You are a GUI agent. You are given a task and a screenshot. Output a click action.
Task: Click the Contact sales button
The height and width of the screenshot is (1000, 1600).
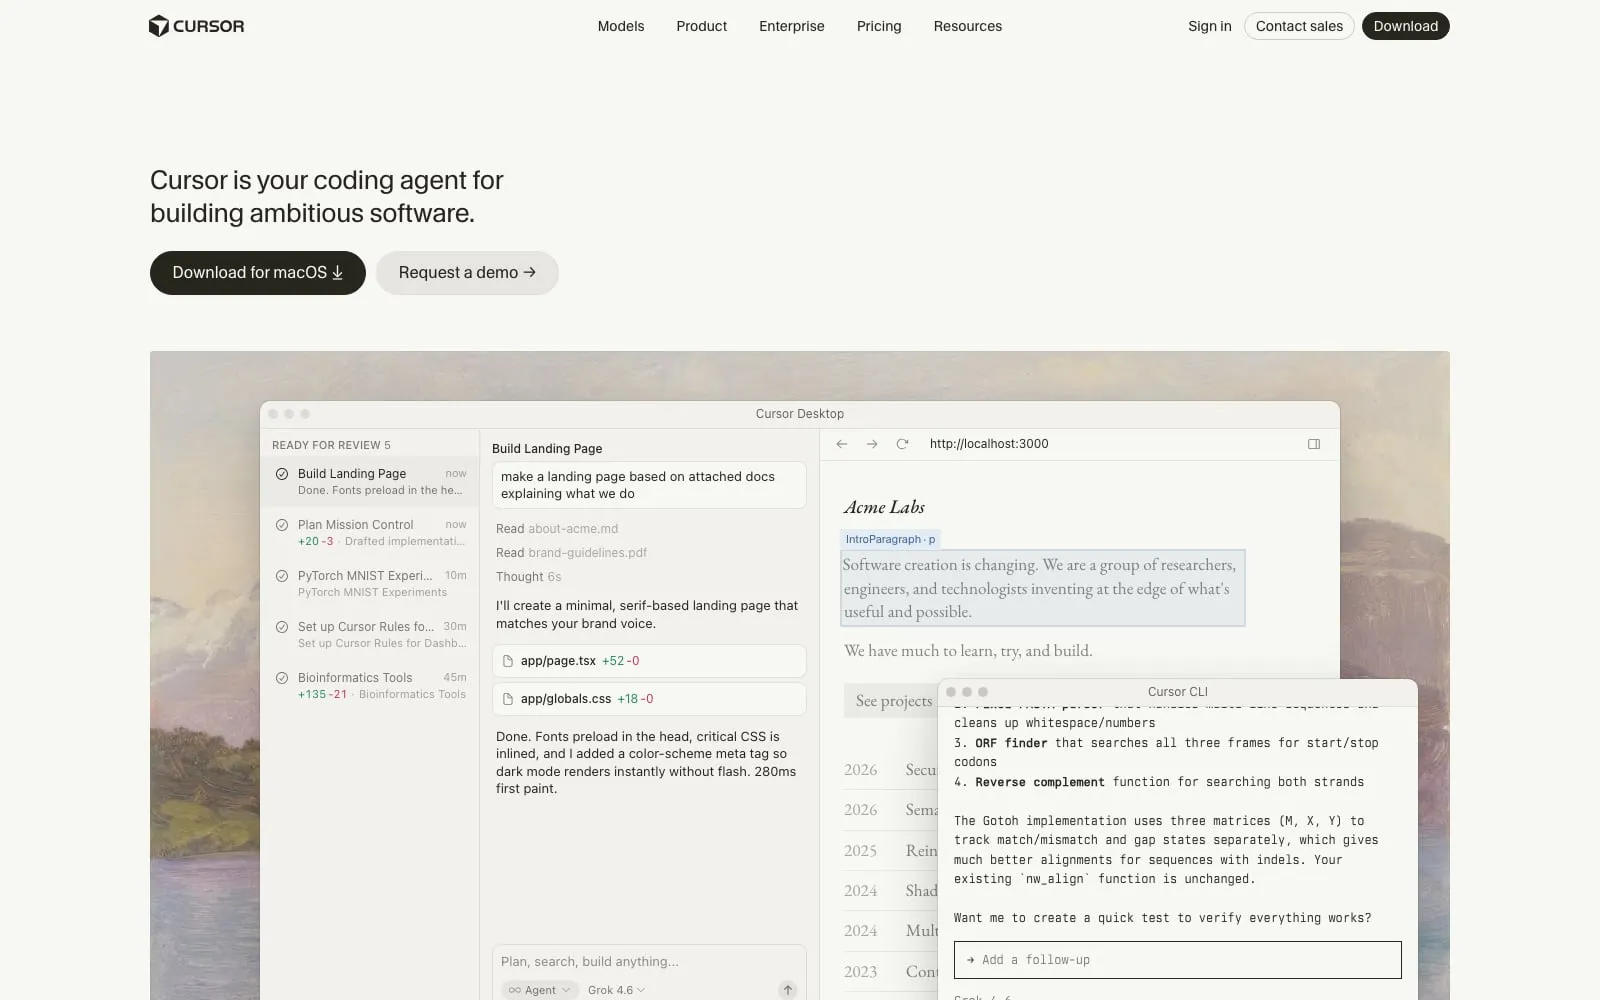tap(1299, 26)
